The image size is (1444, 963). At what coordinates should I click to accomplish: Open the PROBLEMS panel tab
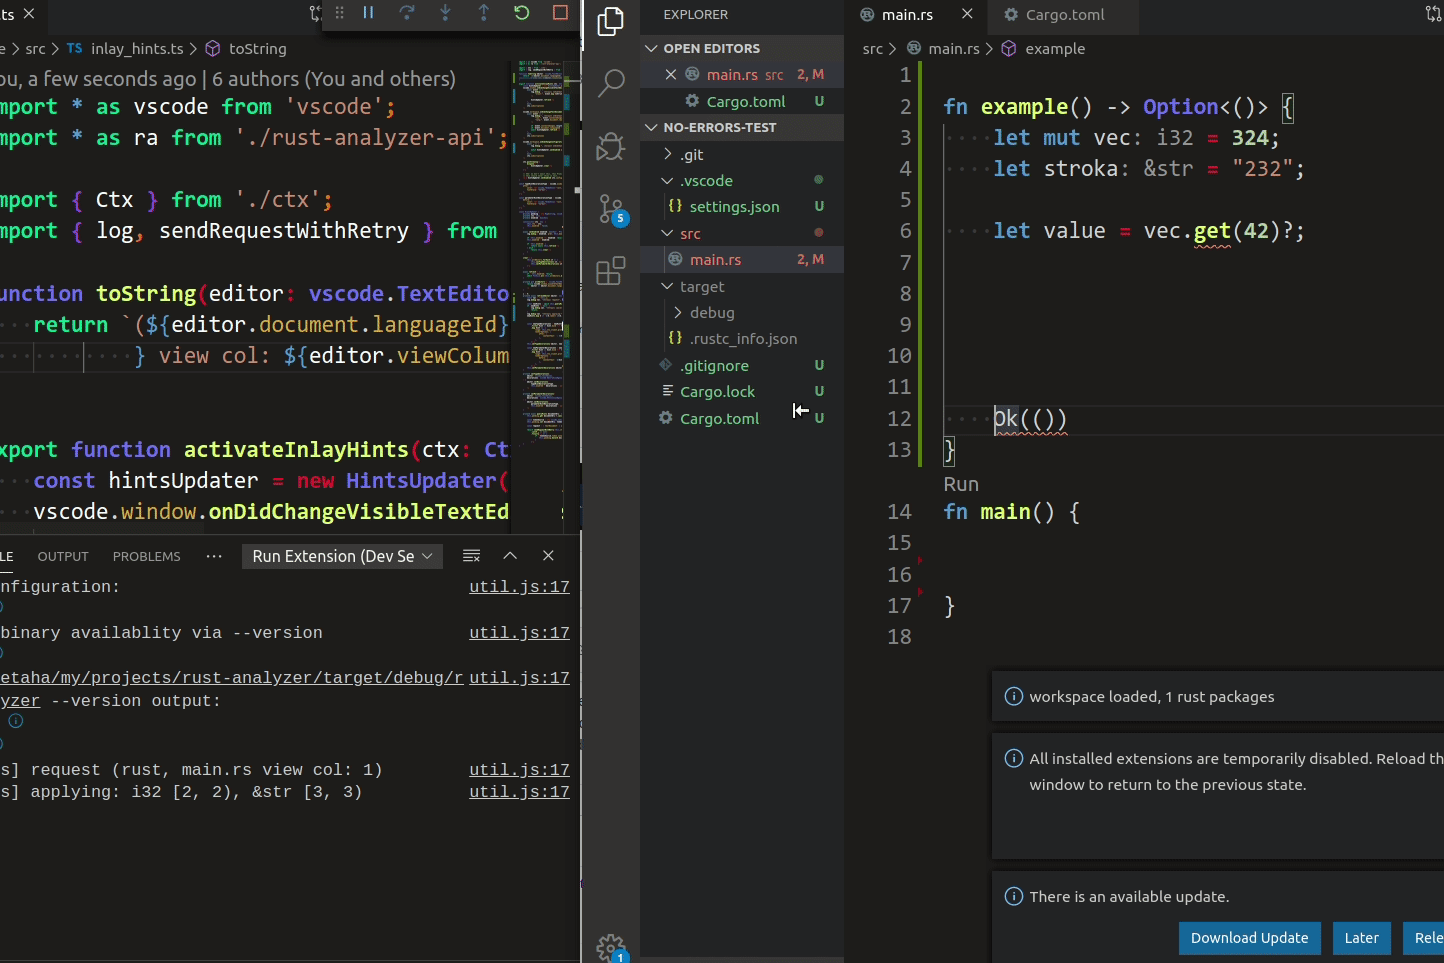[146, 556]
